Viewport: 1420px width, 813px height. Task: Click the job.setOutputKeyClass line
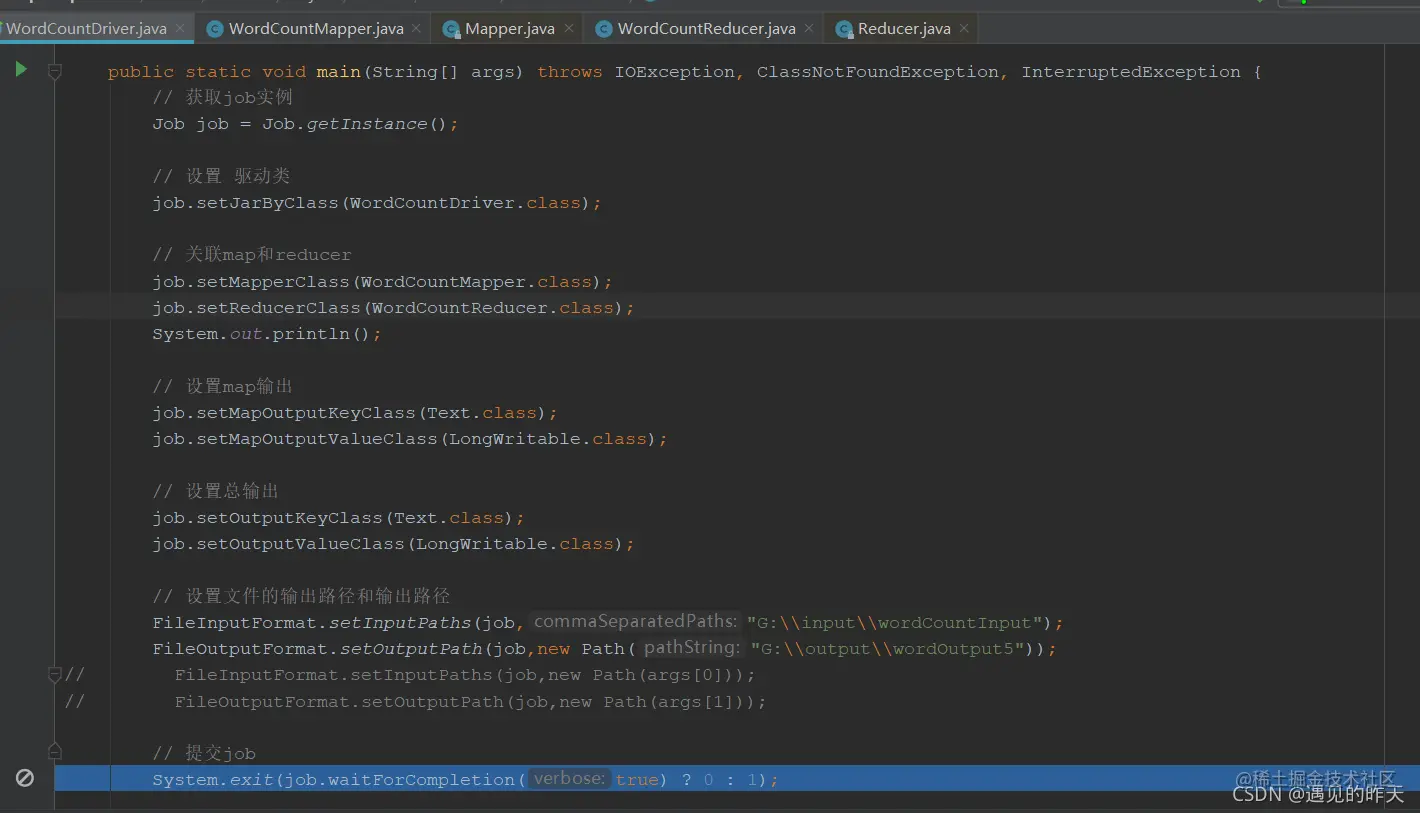pyautogui.click(x=338, y=518)
